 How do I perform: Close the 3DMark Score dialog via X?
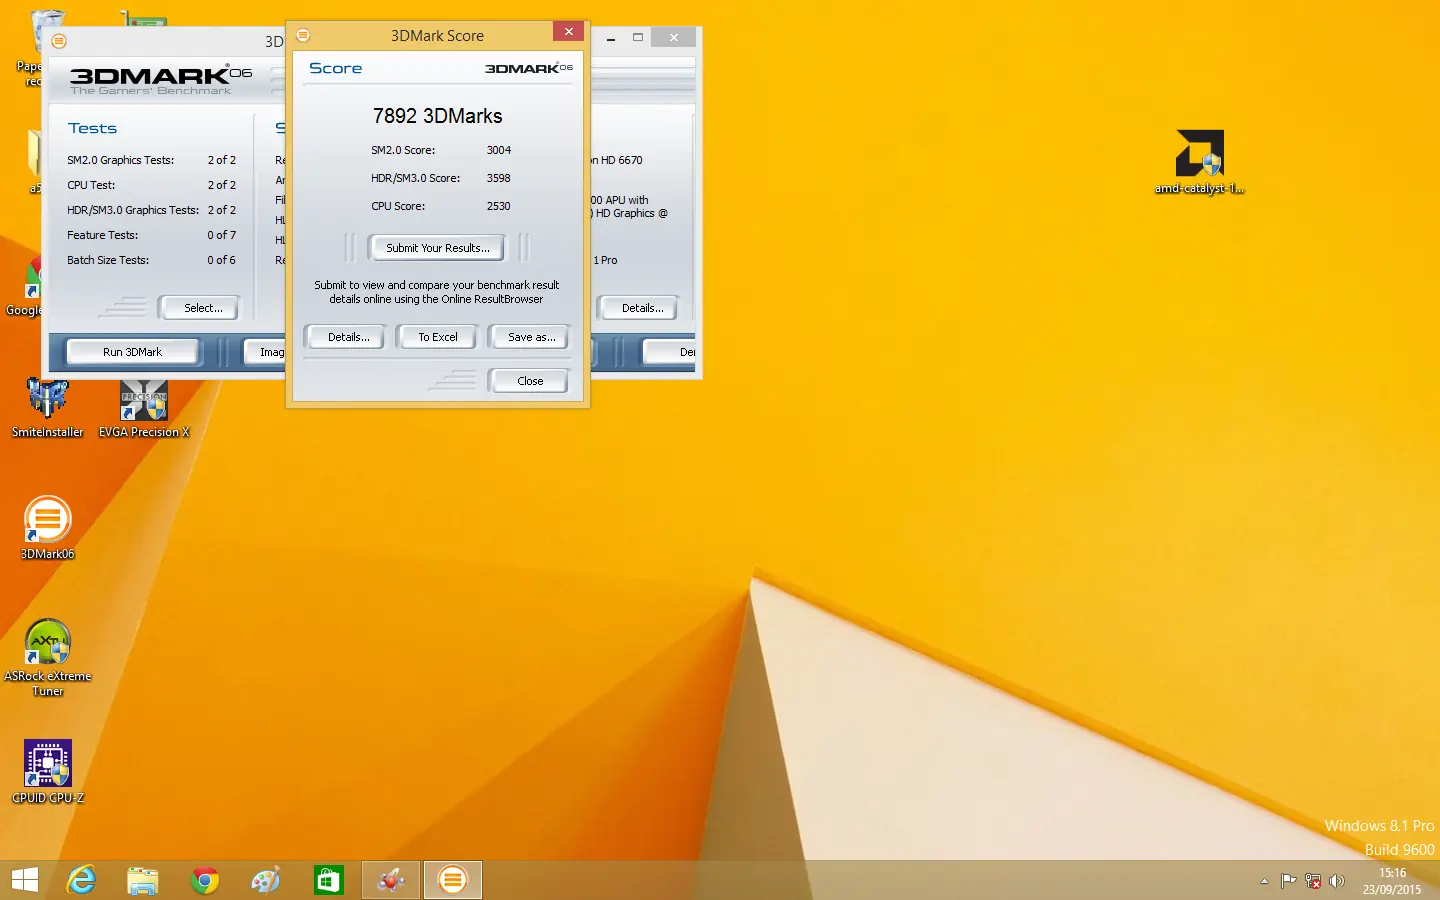point(568,32)
